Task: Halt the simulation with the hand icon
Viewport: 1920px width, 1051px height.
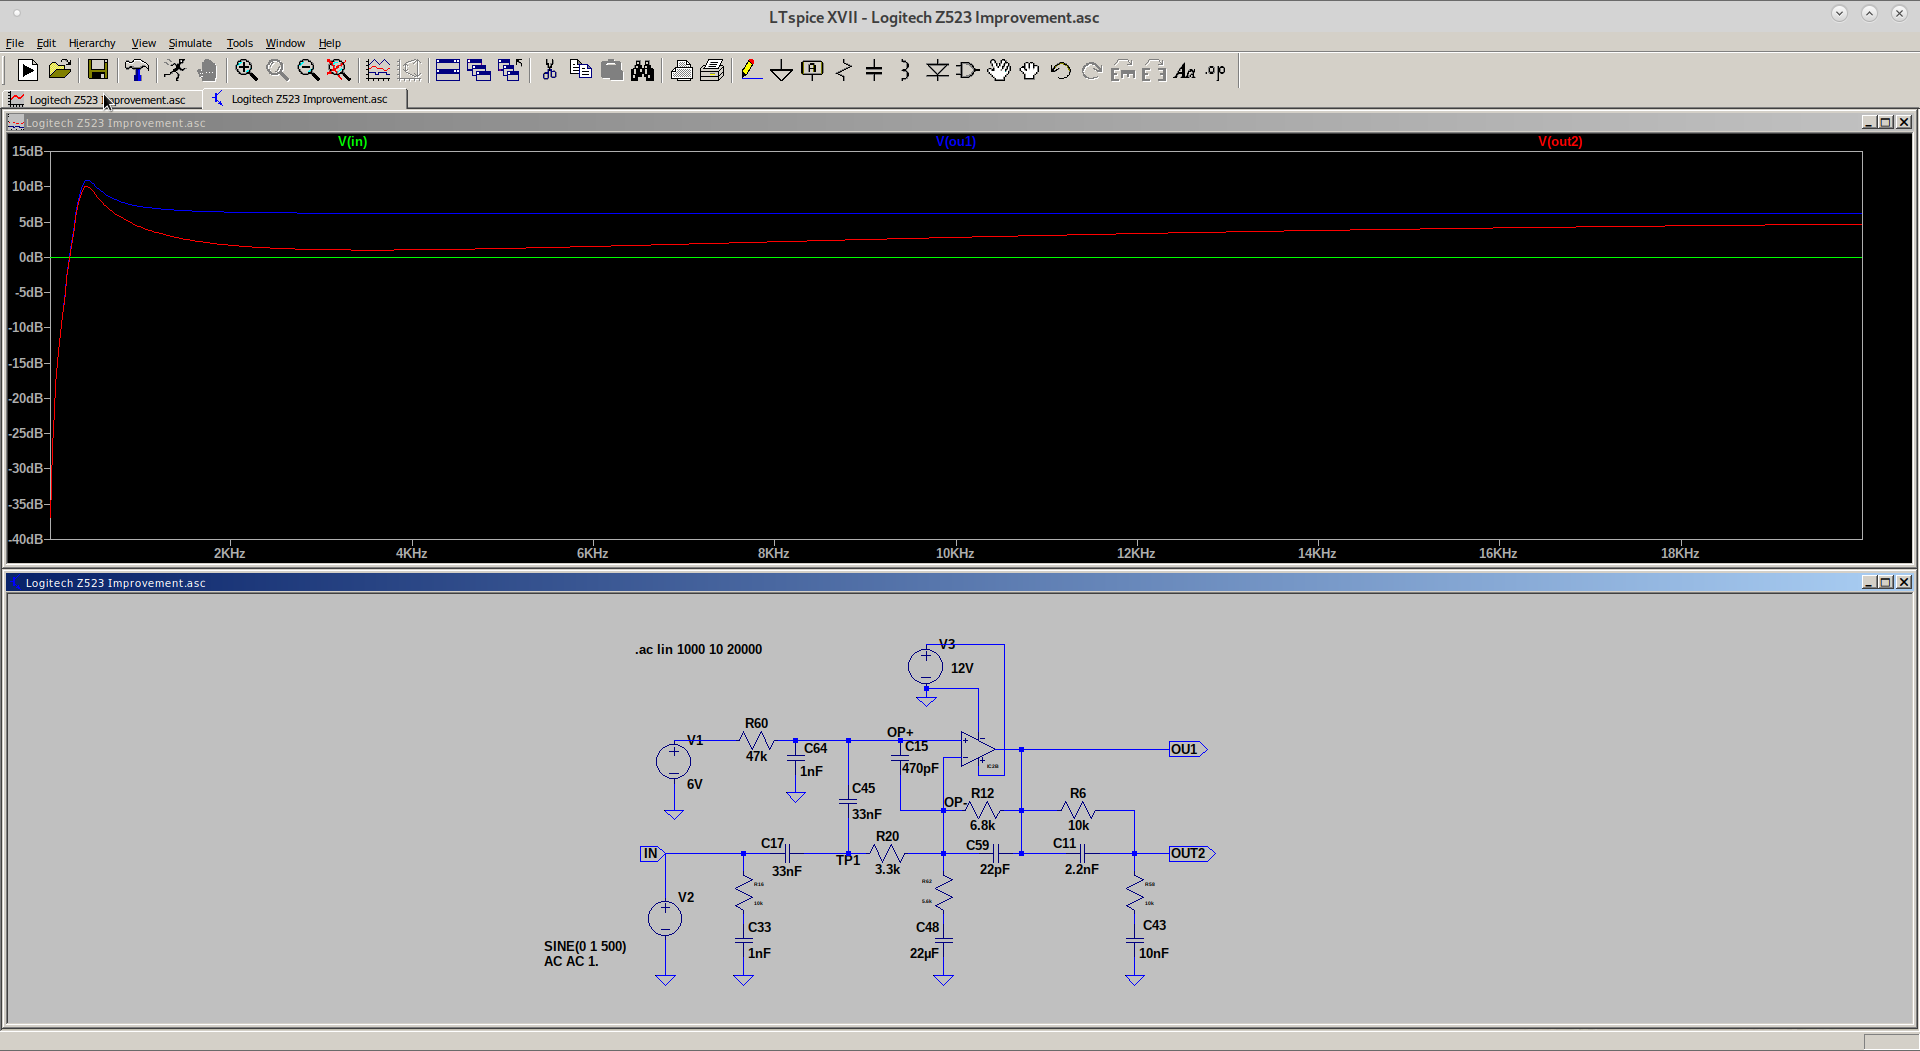Action: (207, 70)
